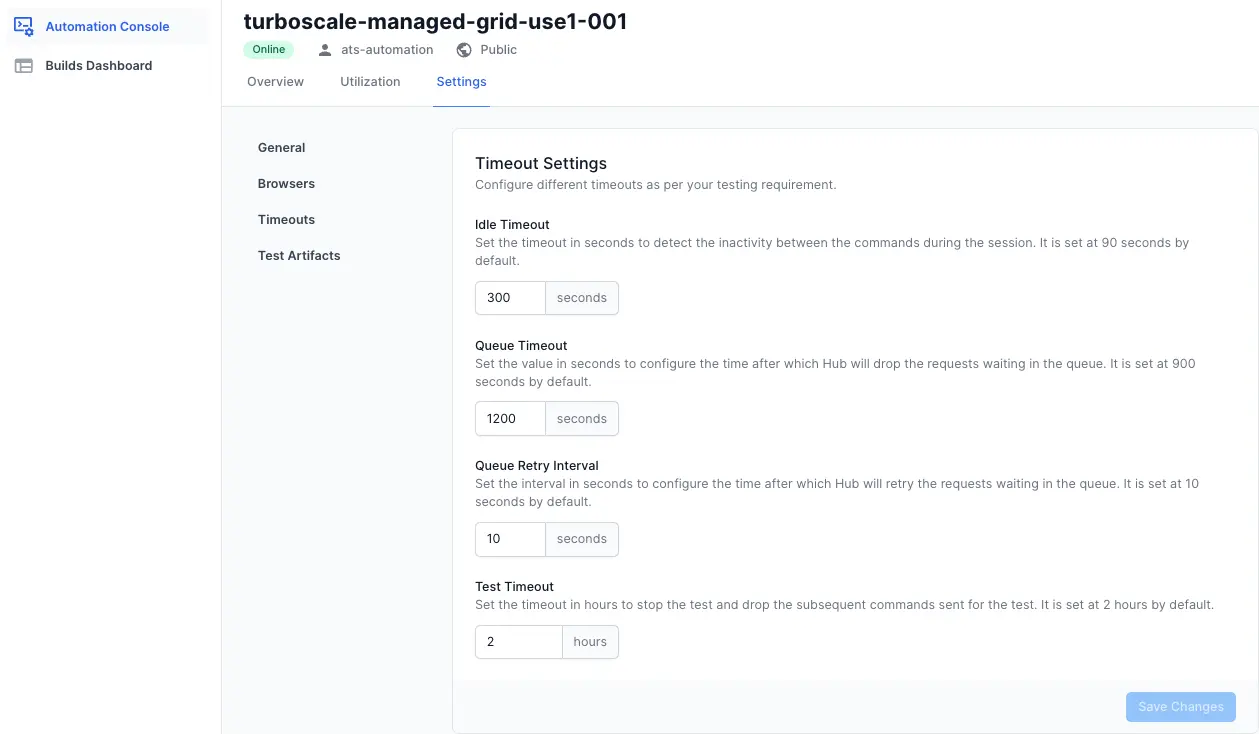1259x734 pixels.
Task: Click the Test Timeout hours field
Action: [518, 641]
